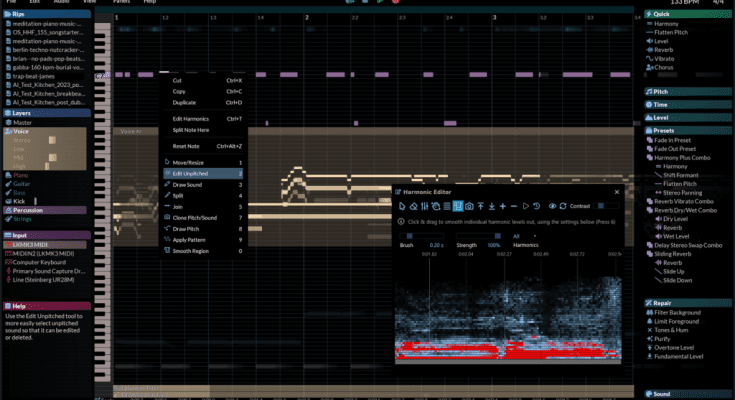Toggle the Piano layer in Layers list

(22, 175)
